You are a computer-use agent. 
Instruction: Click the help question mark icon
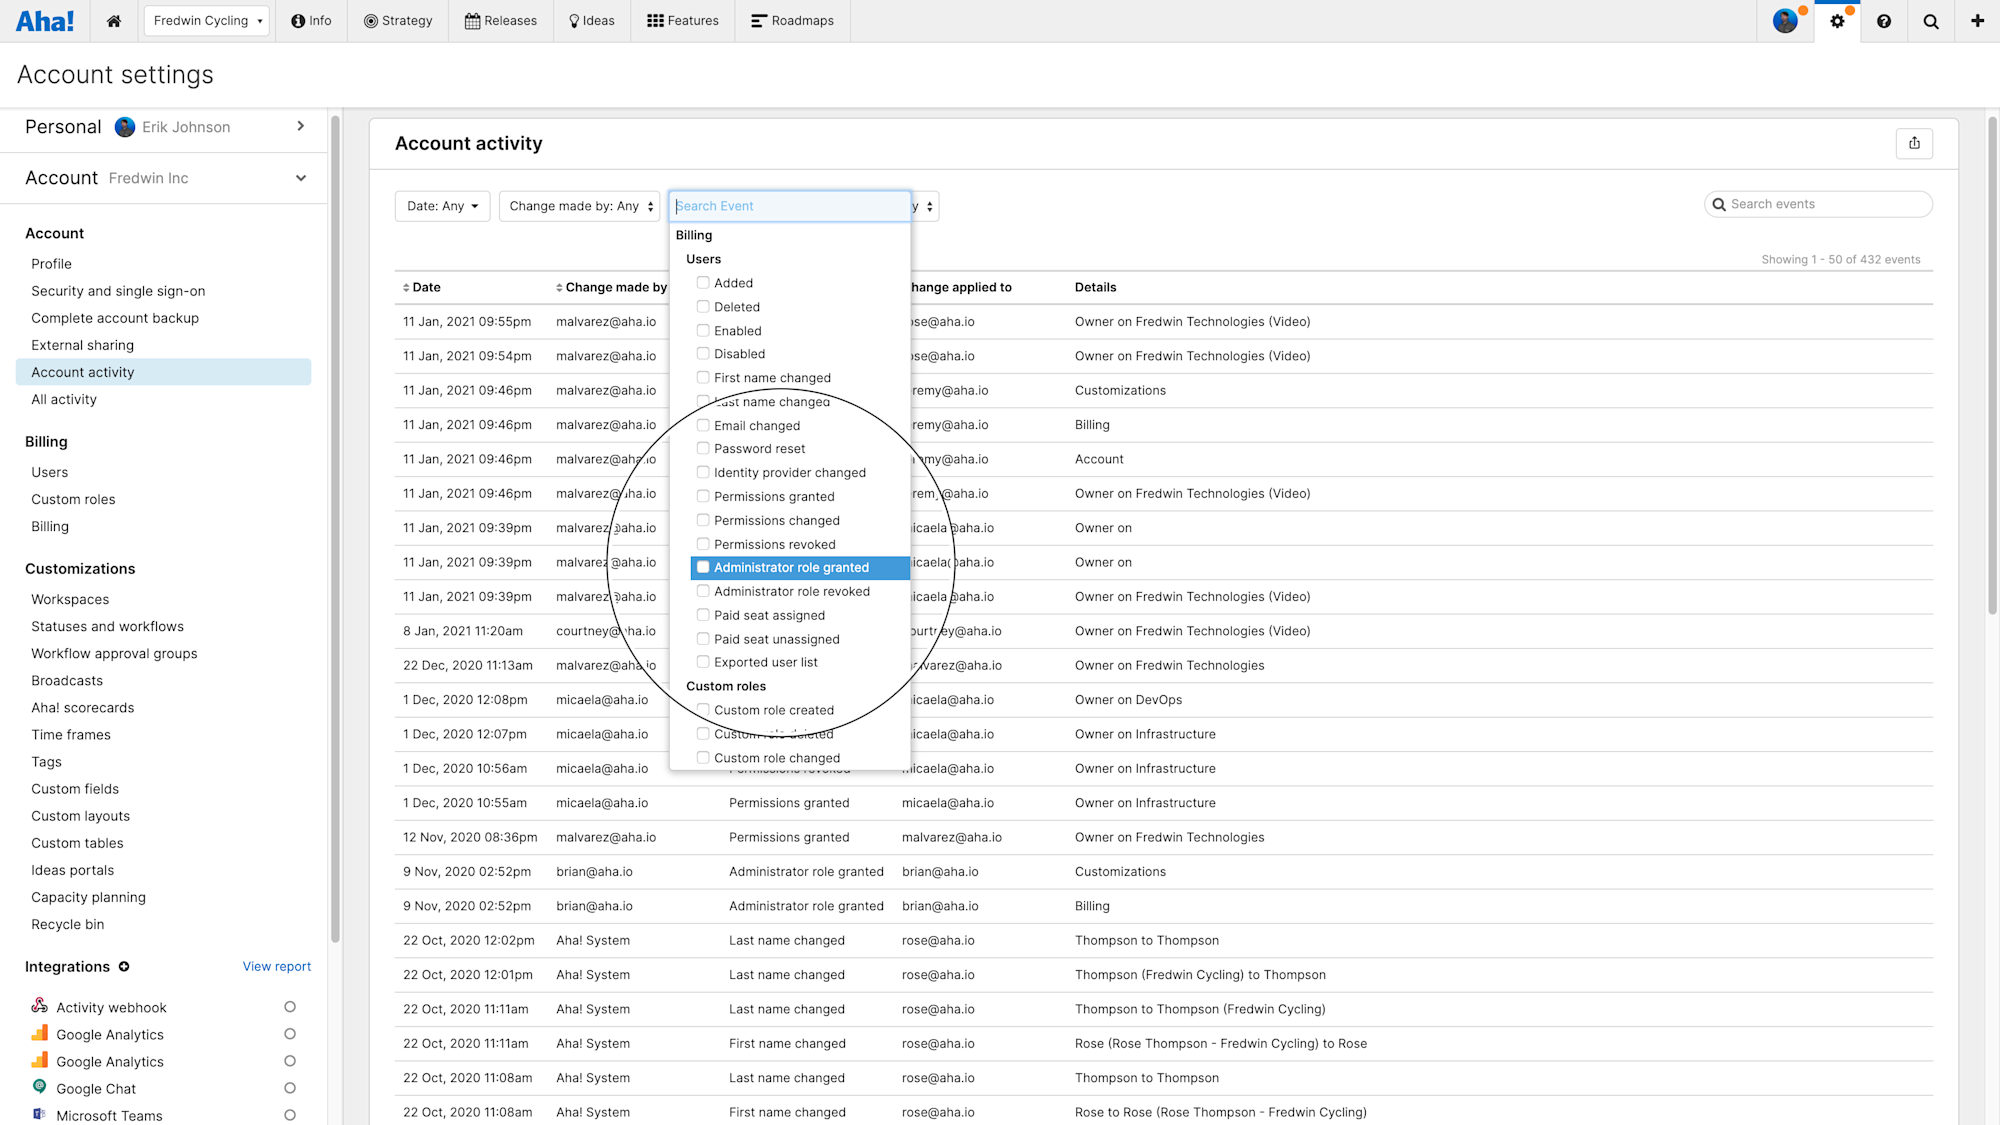pos(1884,21)
